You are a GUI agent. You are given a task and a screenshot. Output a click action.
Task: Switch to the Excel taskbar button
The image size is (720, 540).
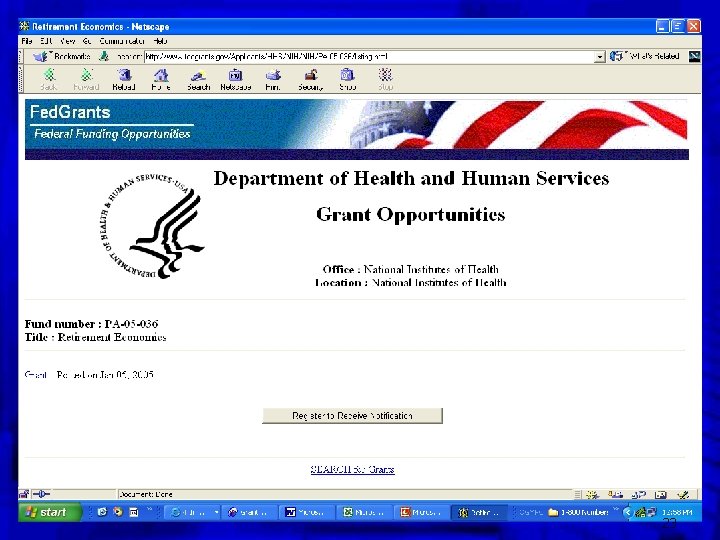coord(365,512)
